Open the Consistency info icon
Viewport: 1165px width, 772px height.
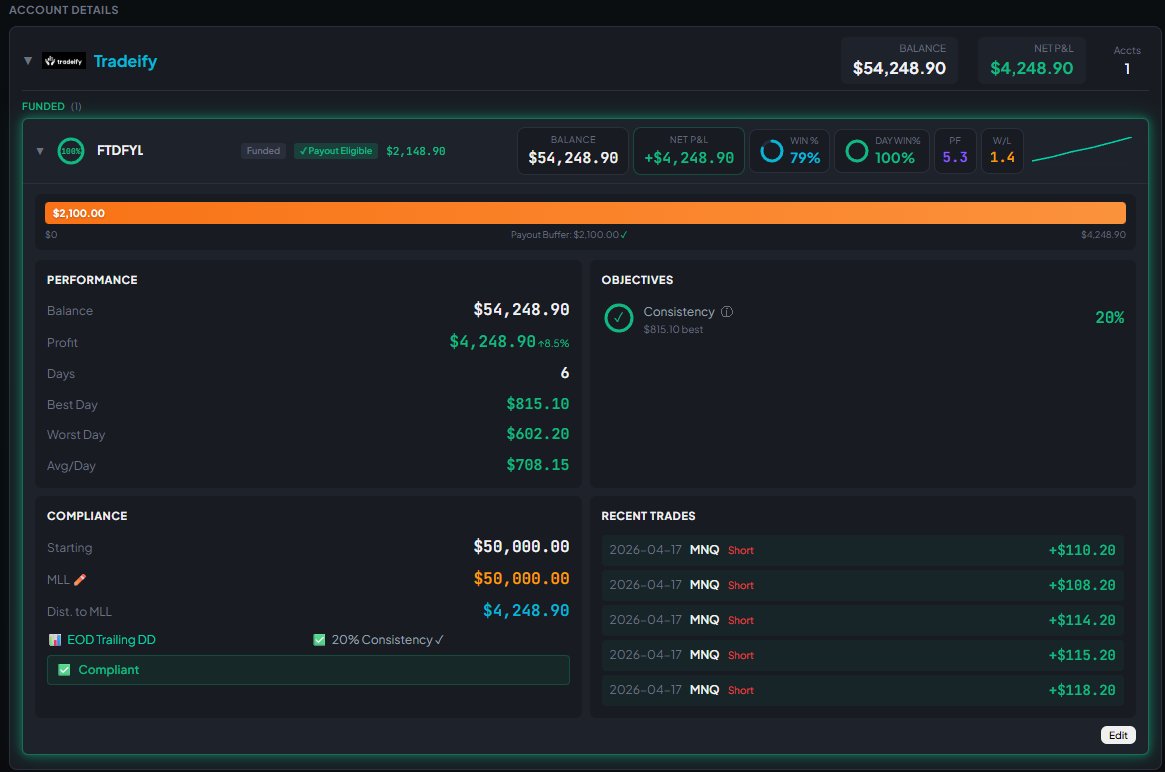727,311
